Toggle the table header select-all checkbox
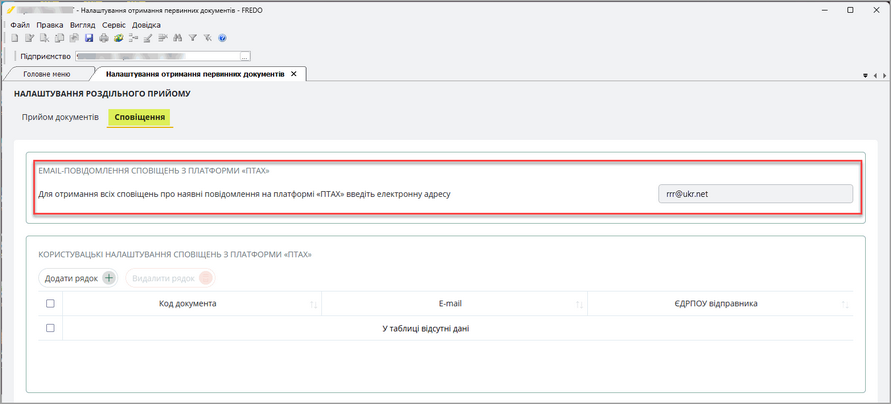891x404 pixels. [50, 303]
